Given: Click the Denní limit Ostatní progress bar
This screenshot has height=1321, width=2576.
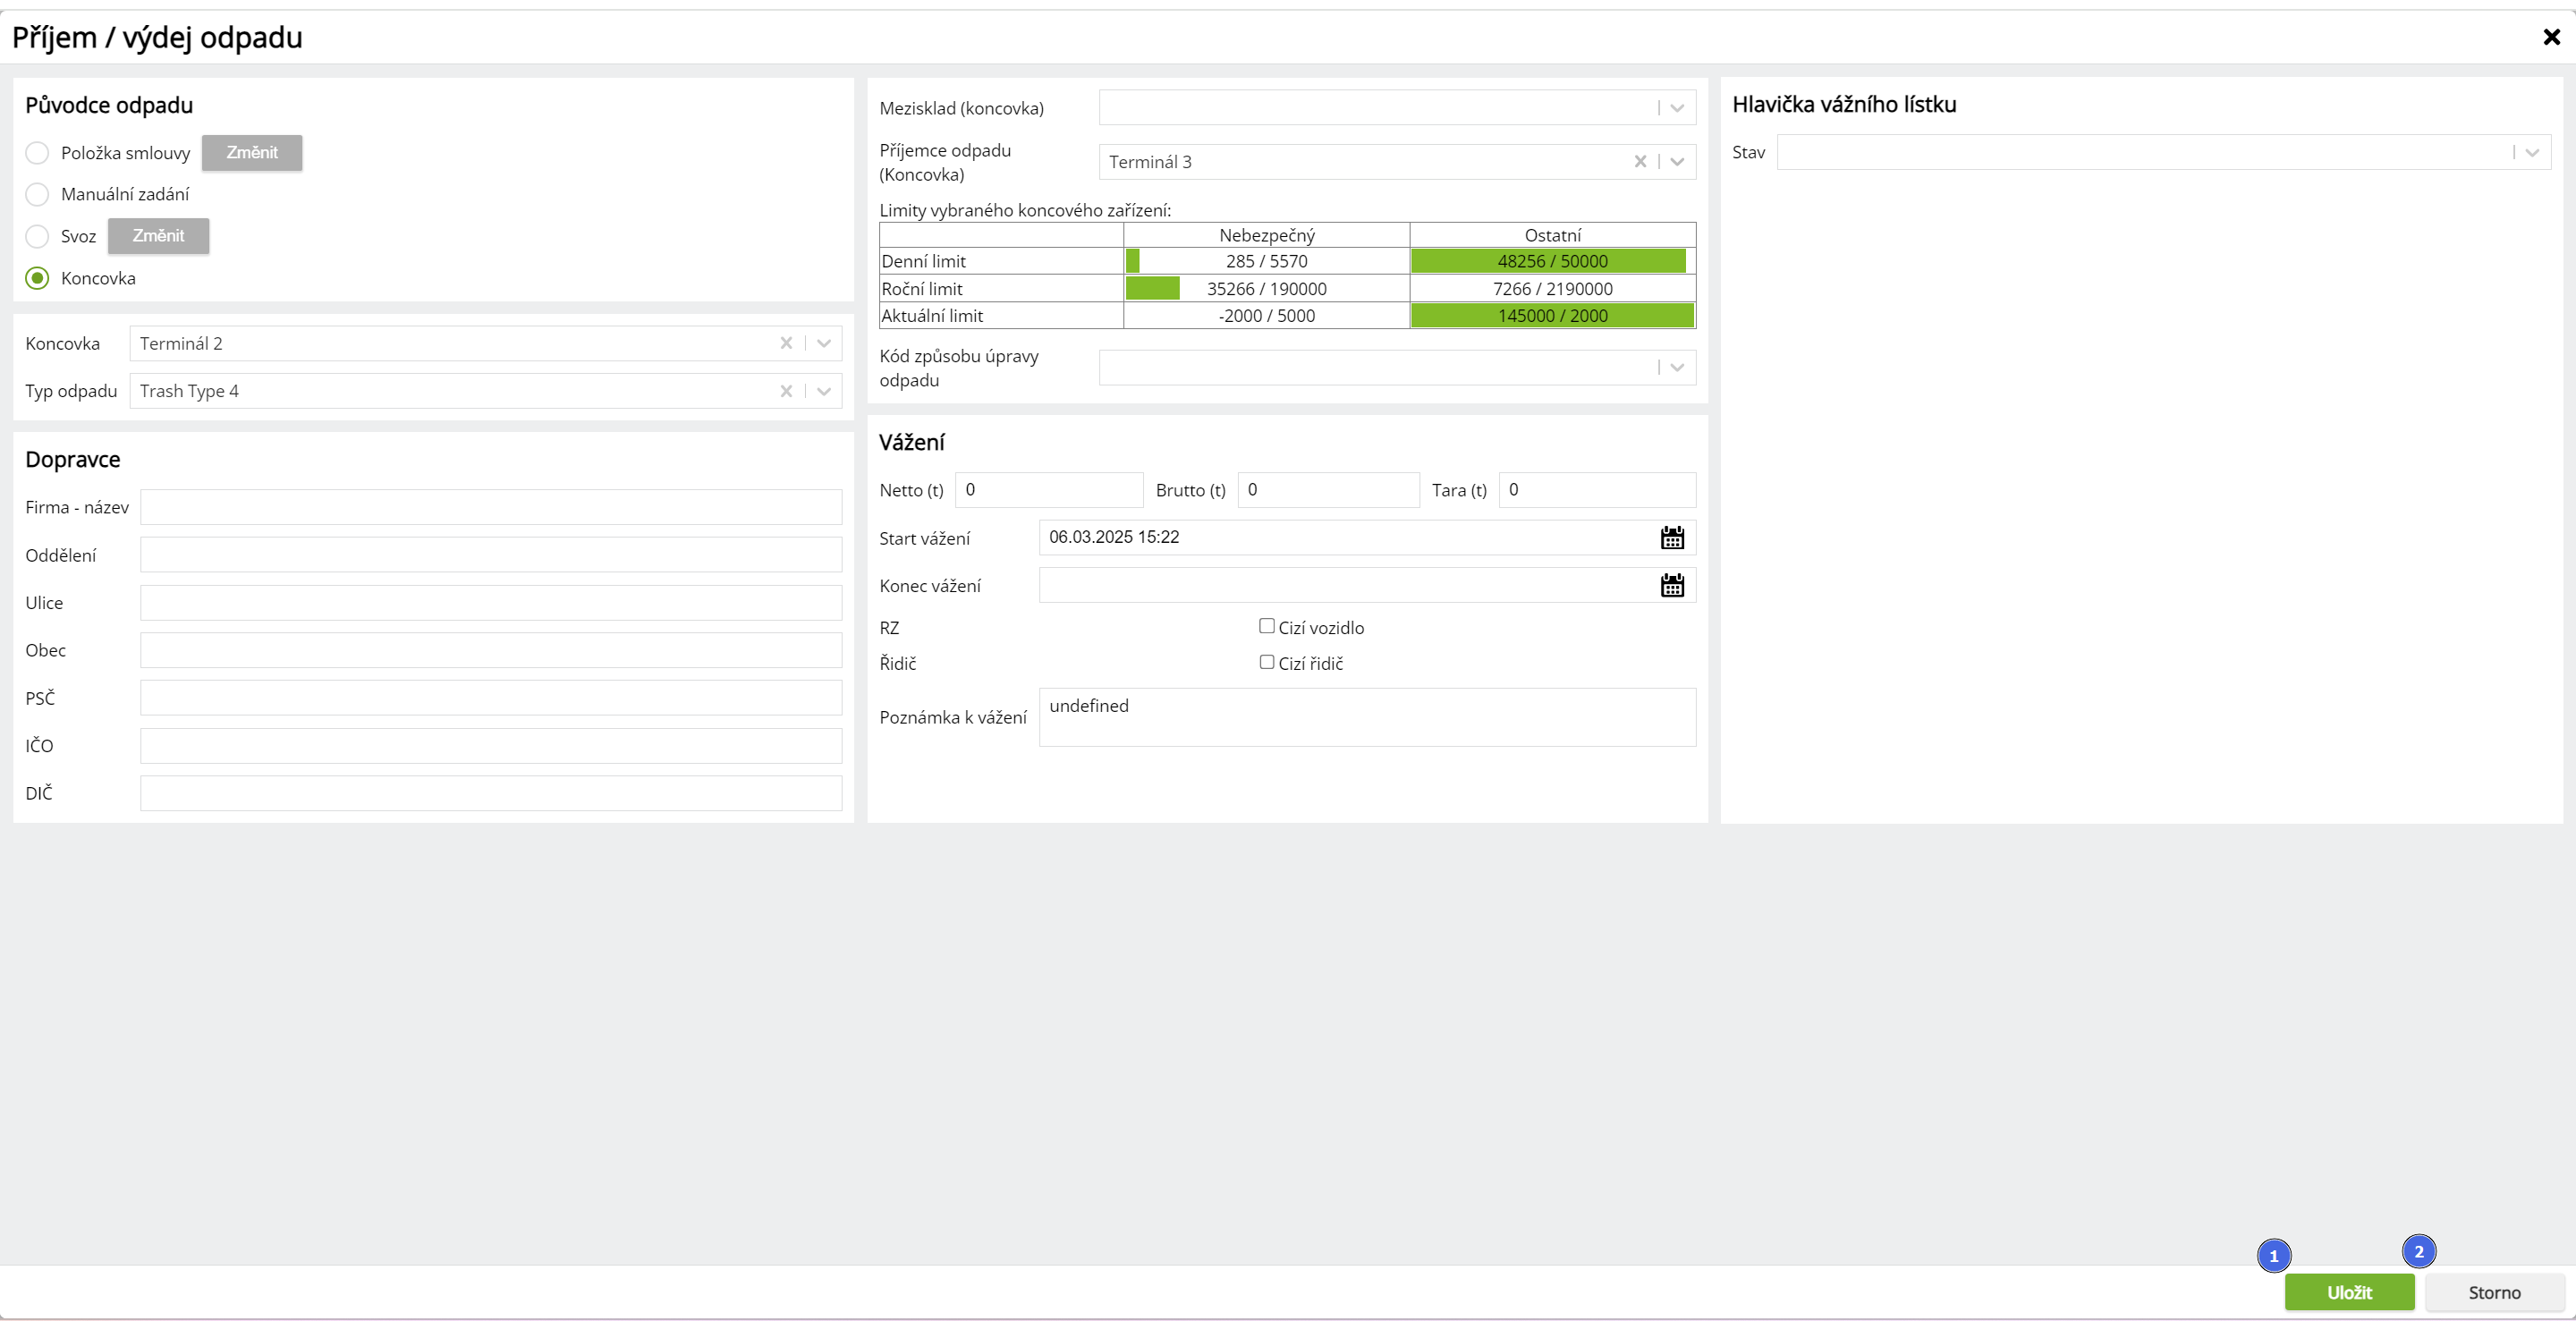Looking at the screenshot, I should [1549, 261].
